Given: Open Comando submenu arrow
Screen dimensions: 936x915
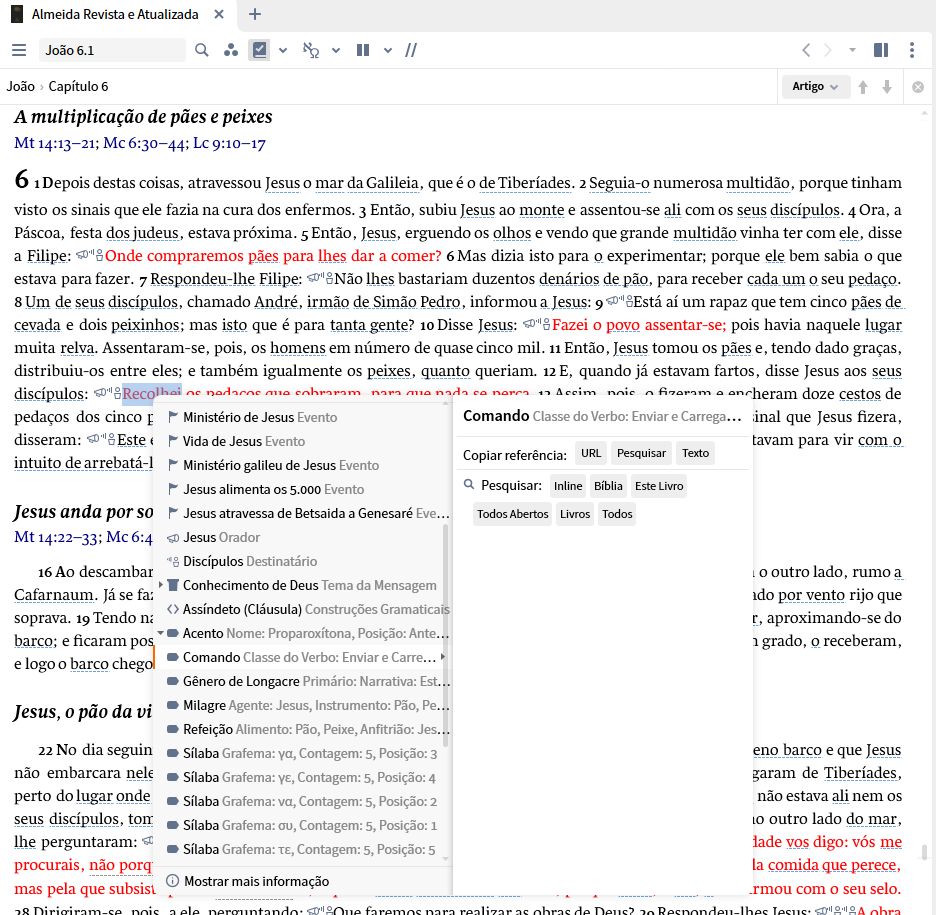Looking at the screenshot, I should point(443,657).
